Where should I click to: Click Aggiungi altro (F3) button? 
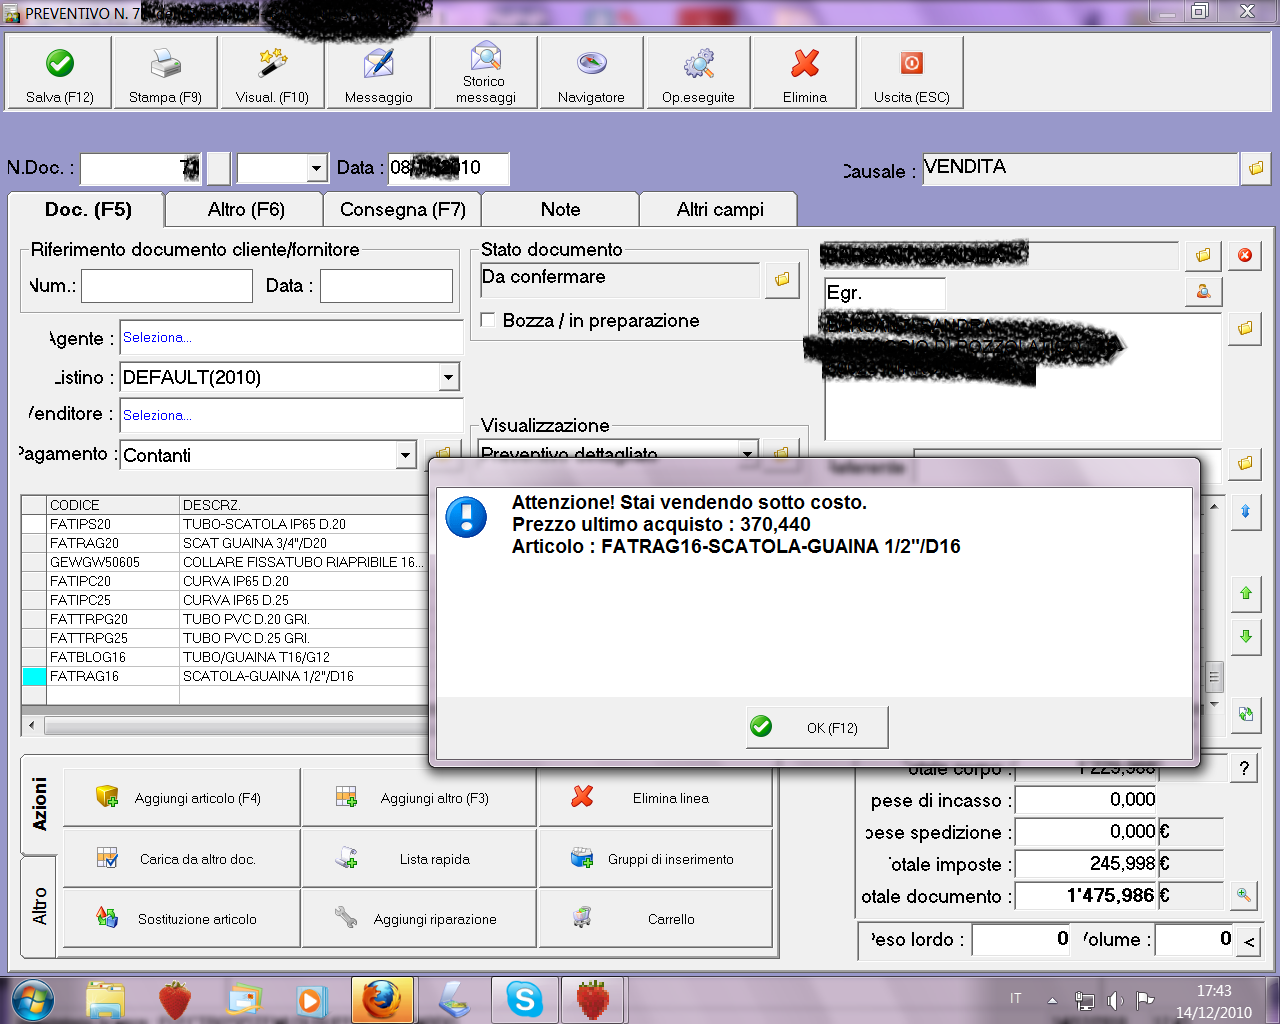[x=419, y=798]
